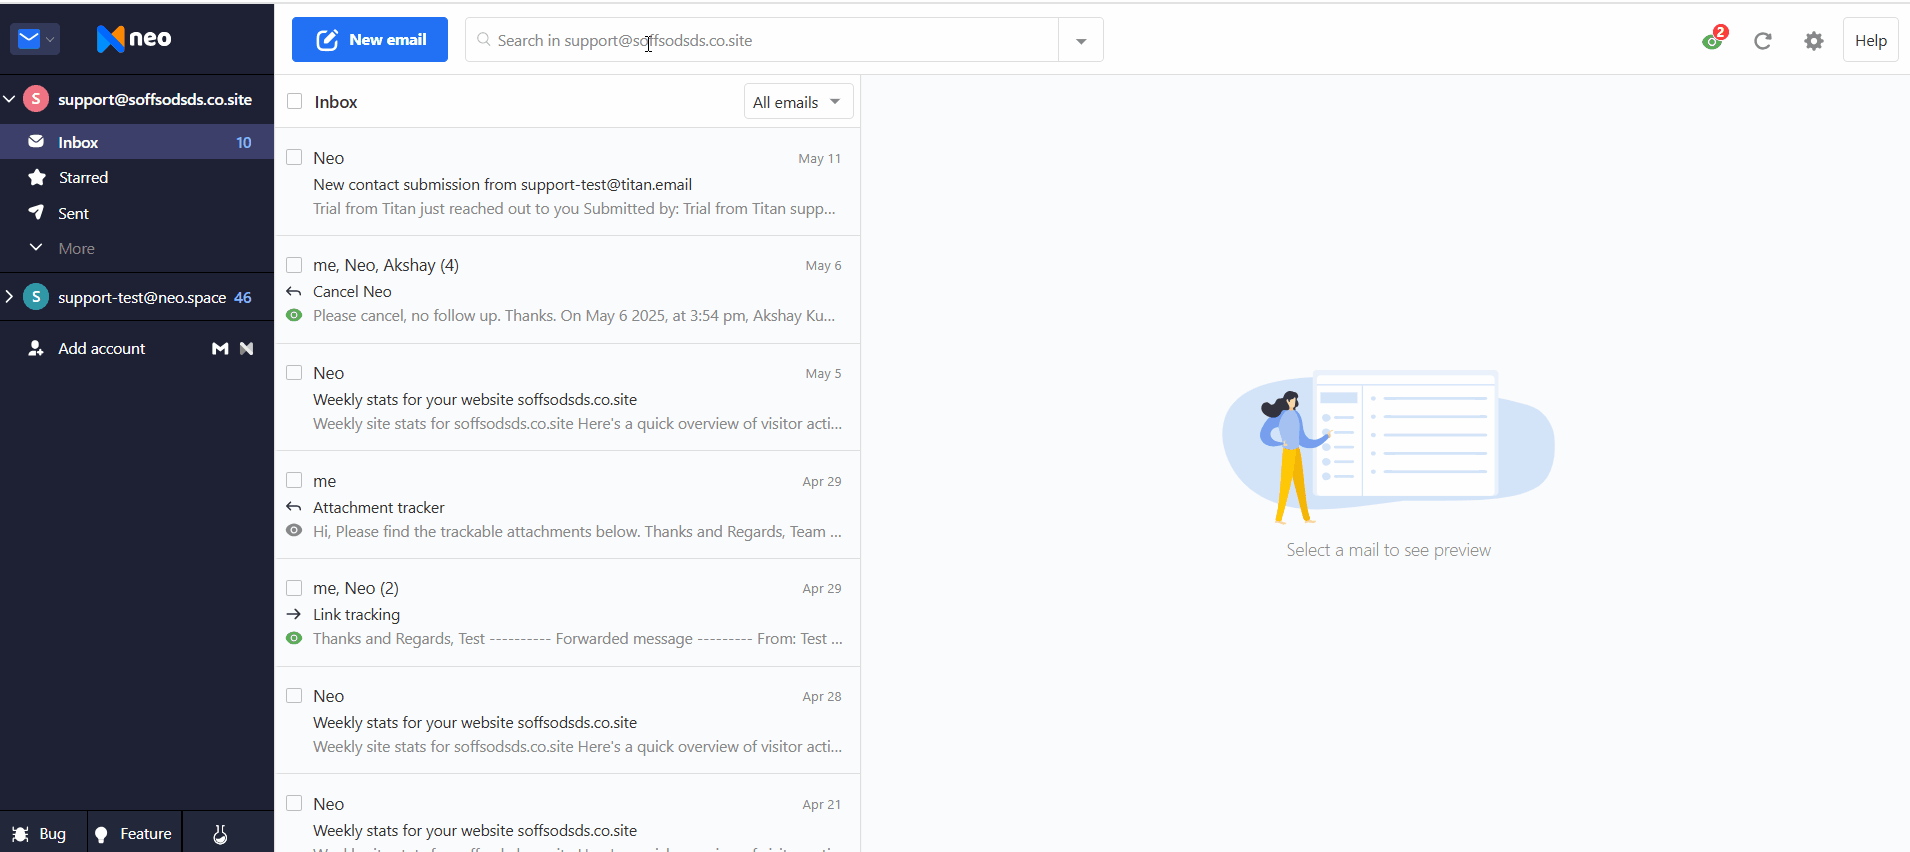The height and width of the screenshot is (852, 1910).
Task: Click the unread count 46
Action: (243, 298)
